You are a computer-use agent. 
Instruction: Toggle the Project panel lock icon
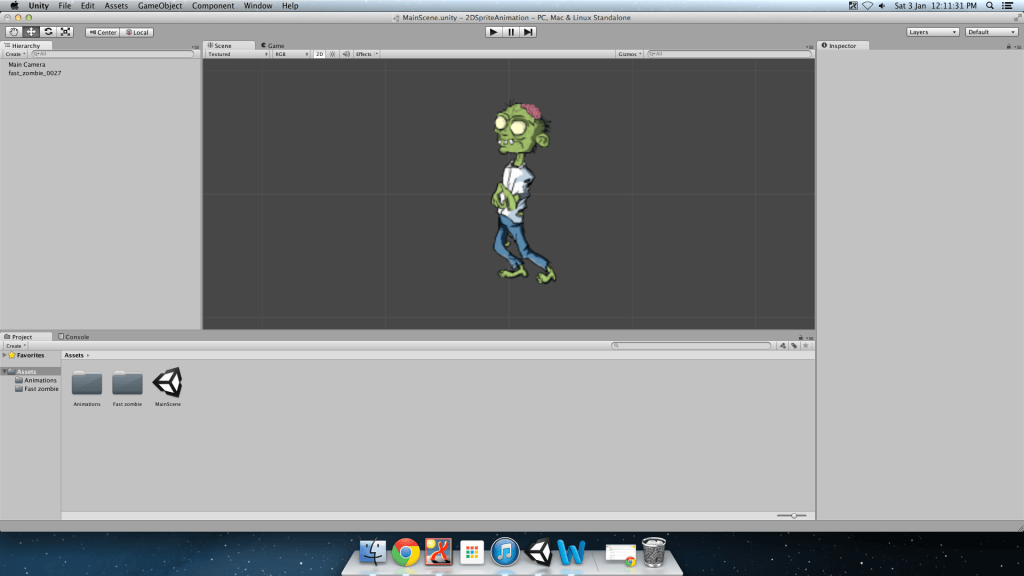pos(801,338)
